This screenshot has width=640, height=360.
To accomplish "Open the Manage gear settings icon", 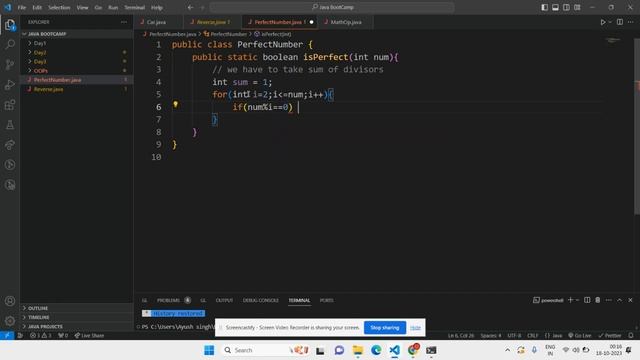I will pyautogui.click(x=10, y=321).
